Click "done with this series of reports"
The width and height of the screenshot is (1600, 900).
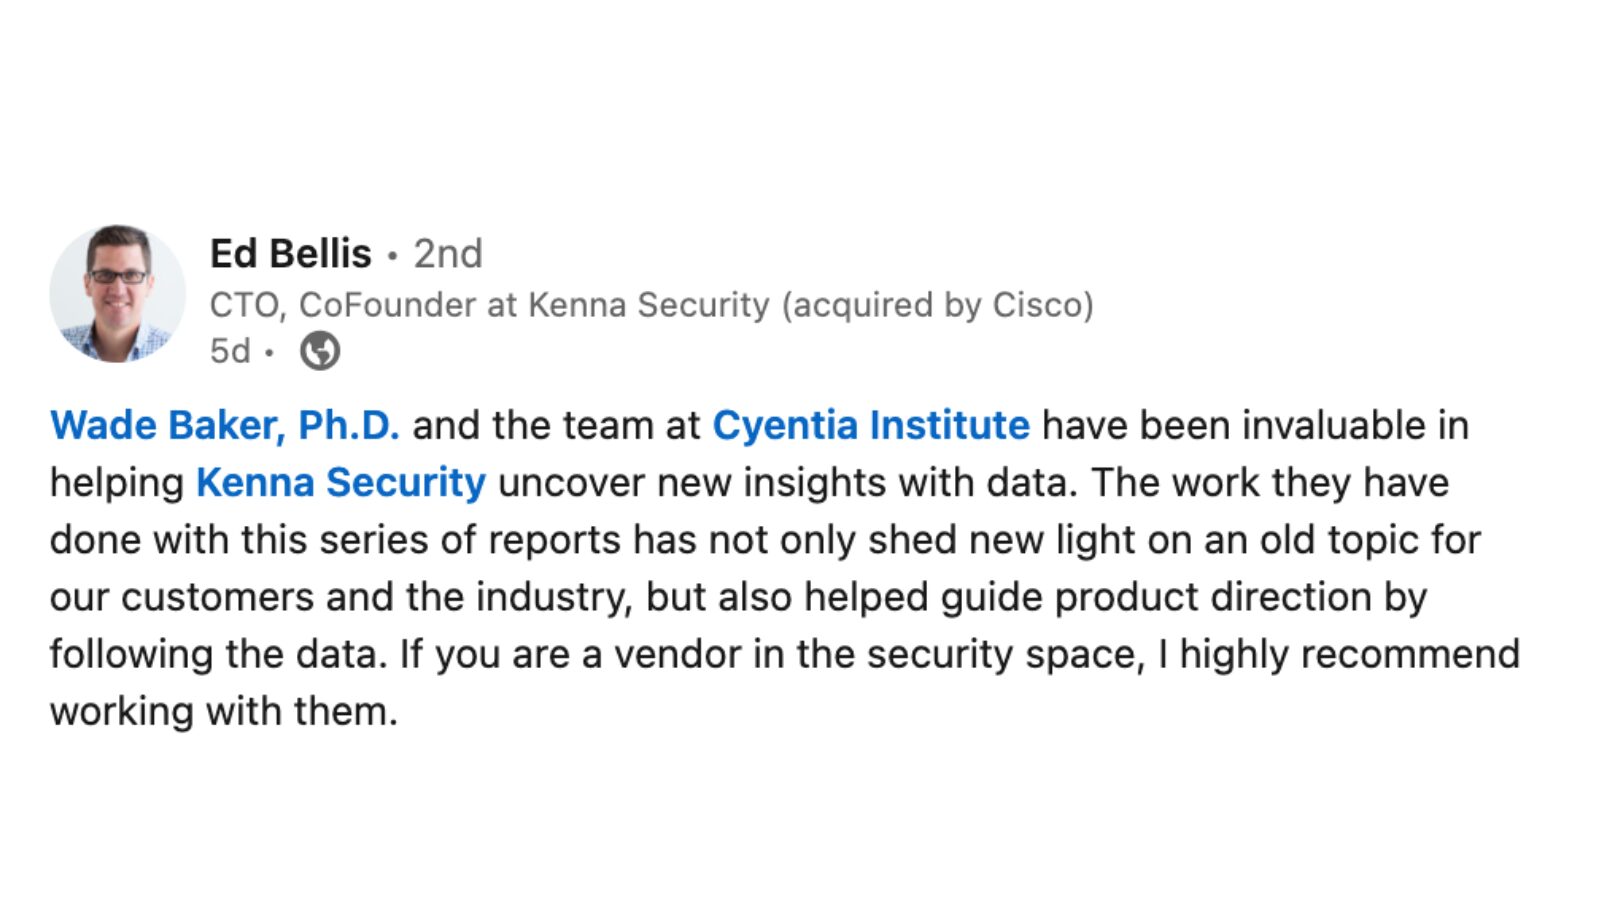[x=336, y=539]
